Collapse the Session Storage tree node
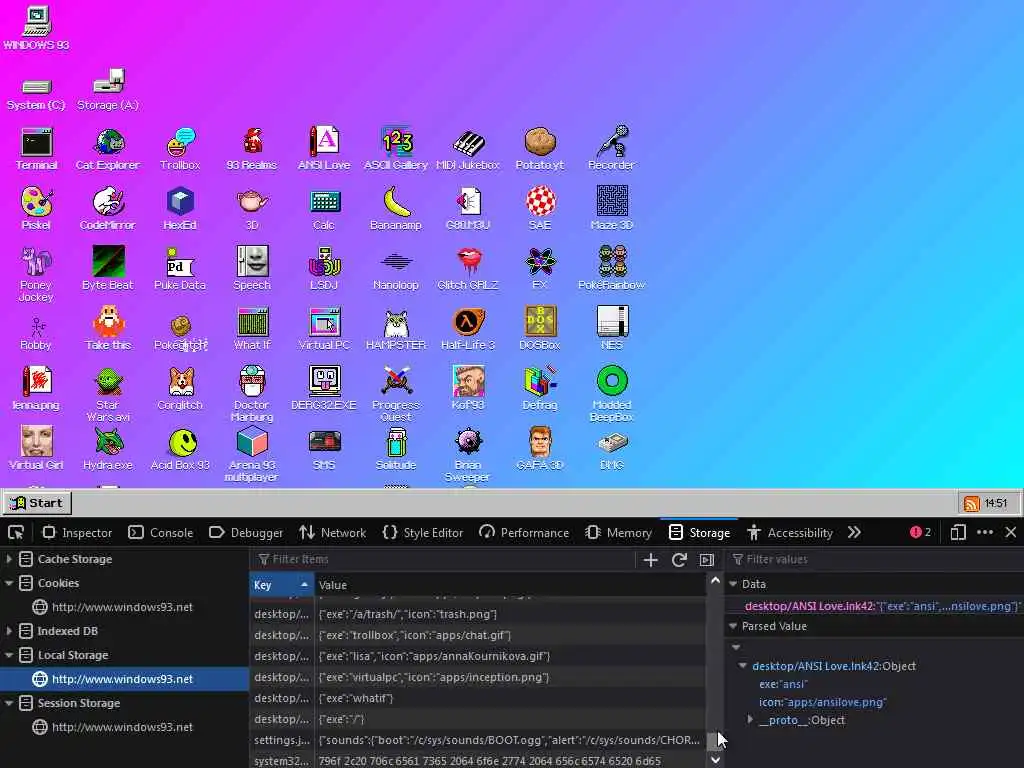1024x768 pixels. coord(9,703)
